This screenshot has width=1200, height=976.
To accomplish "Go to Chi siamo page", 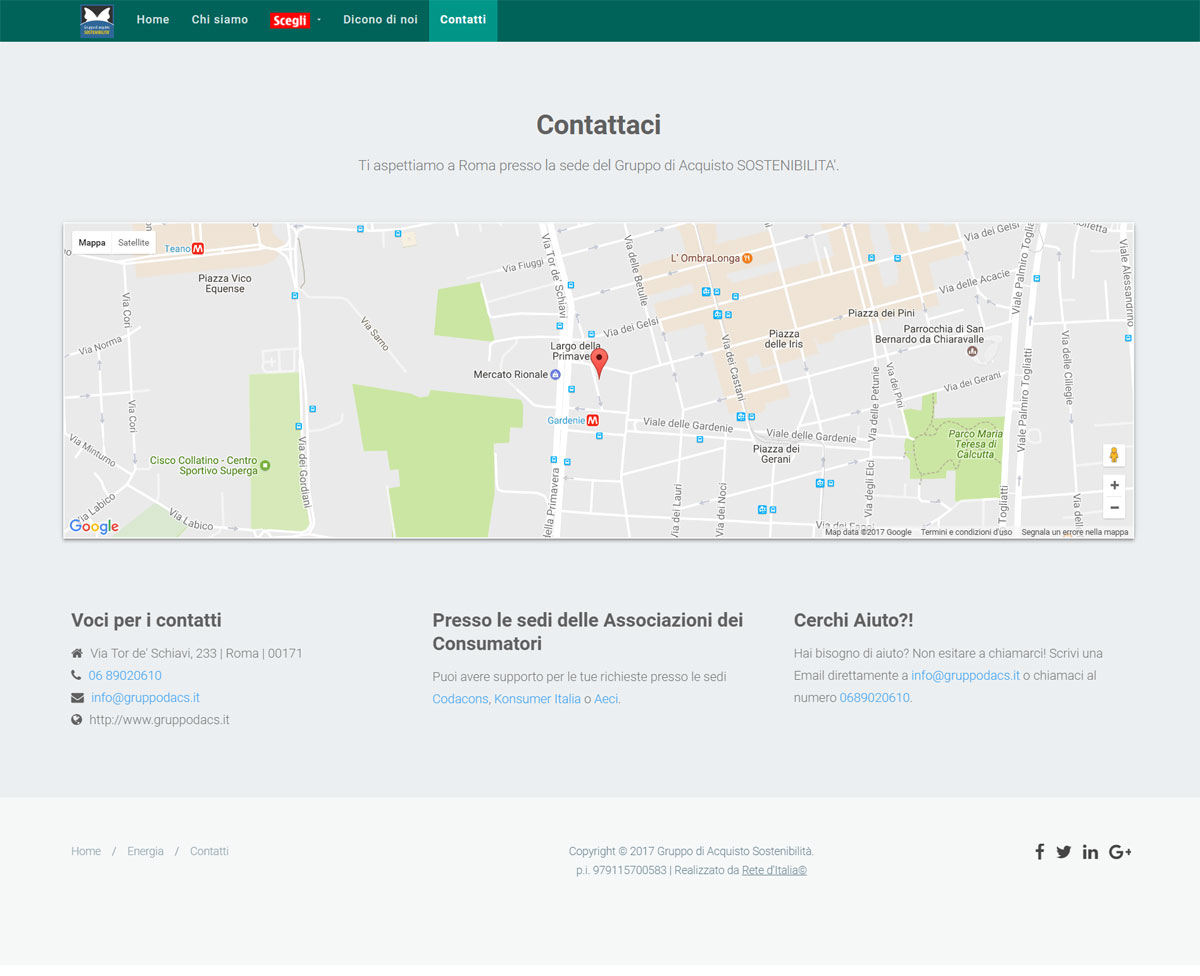I will tap(220, 20).
